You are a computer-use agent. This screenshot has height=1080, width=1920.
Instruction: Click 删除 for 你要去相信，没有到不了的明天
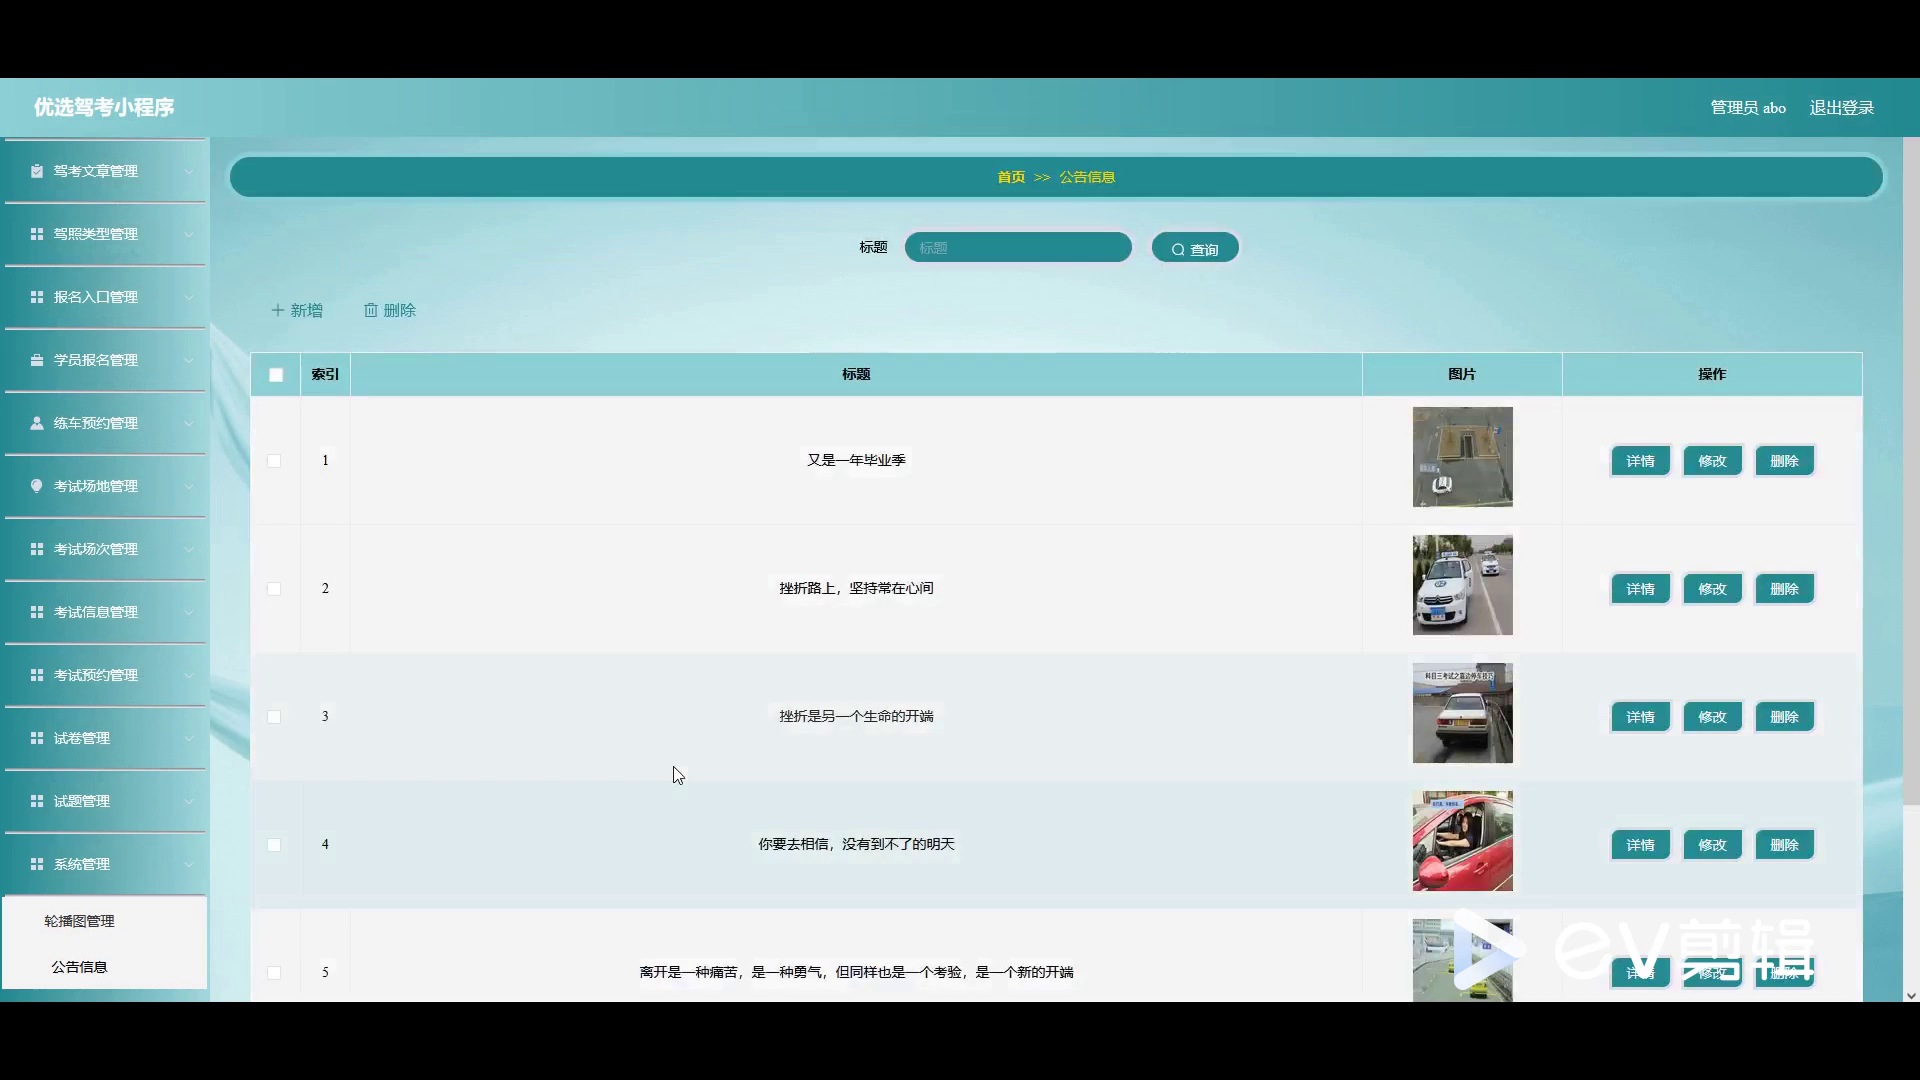(1784, 845)
